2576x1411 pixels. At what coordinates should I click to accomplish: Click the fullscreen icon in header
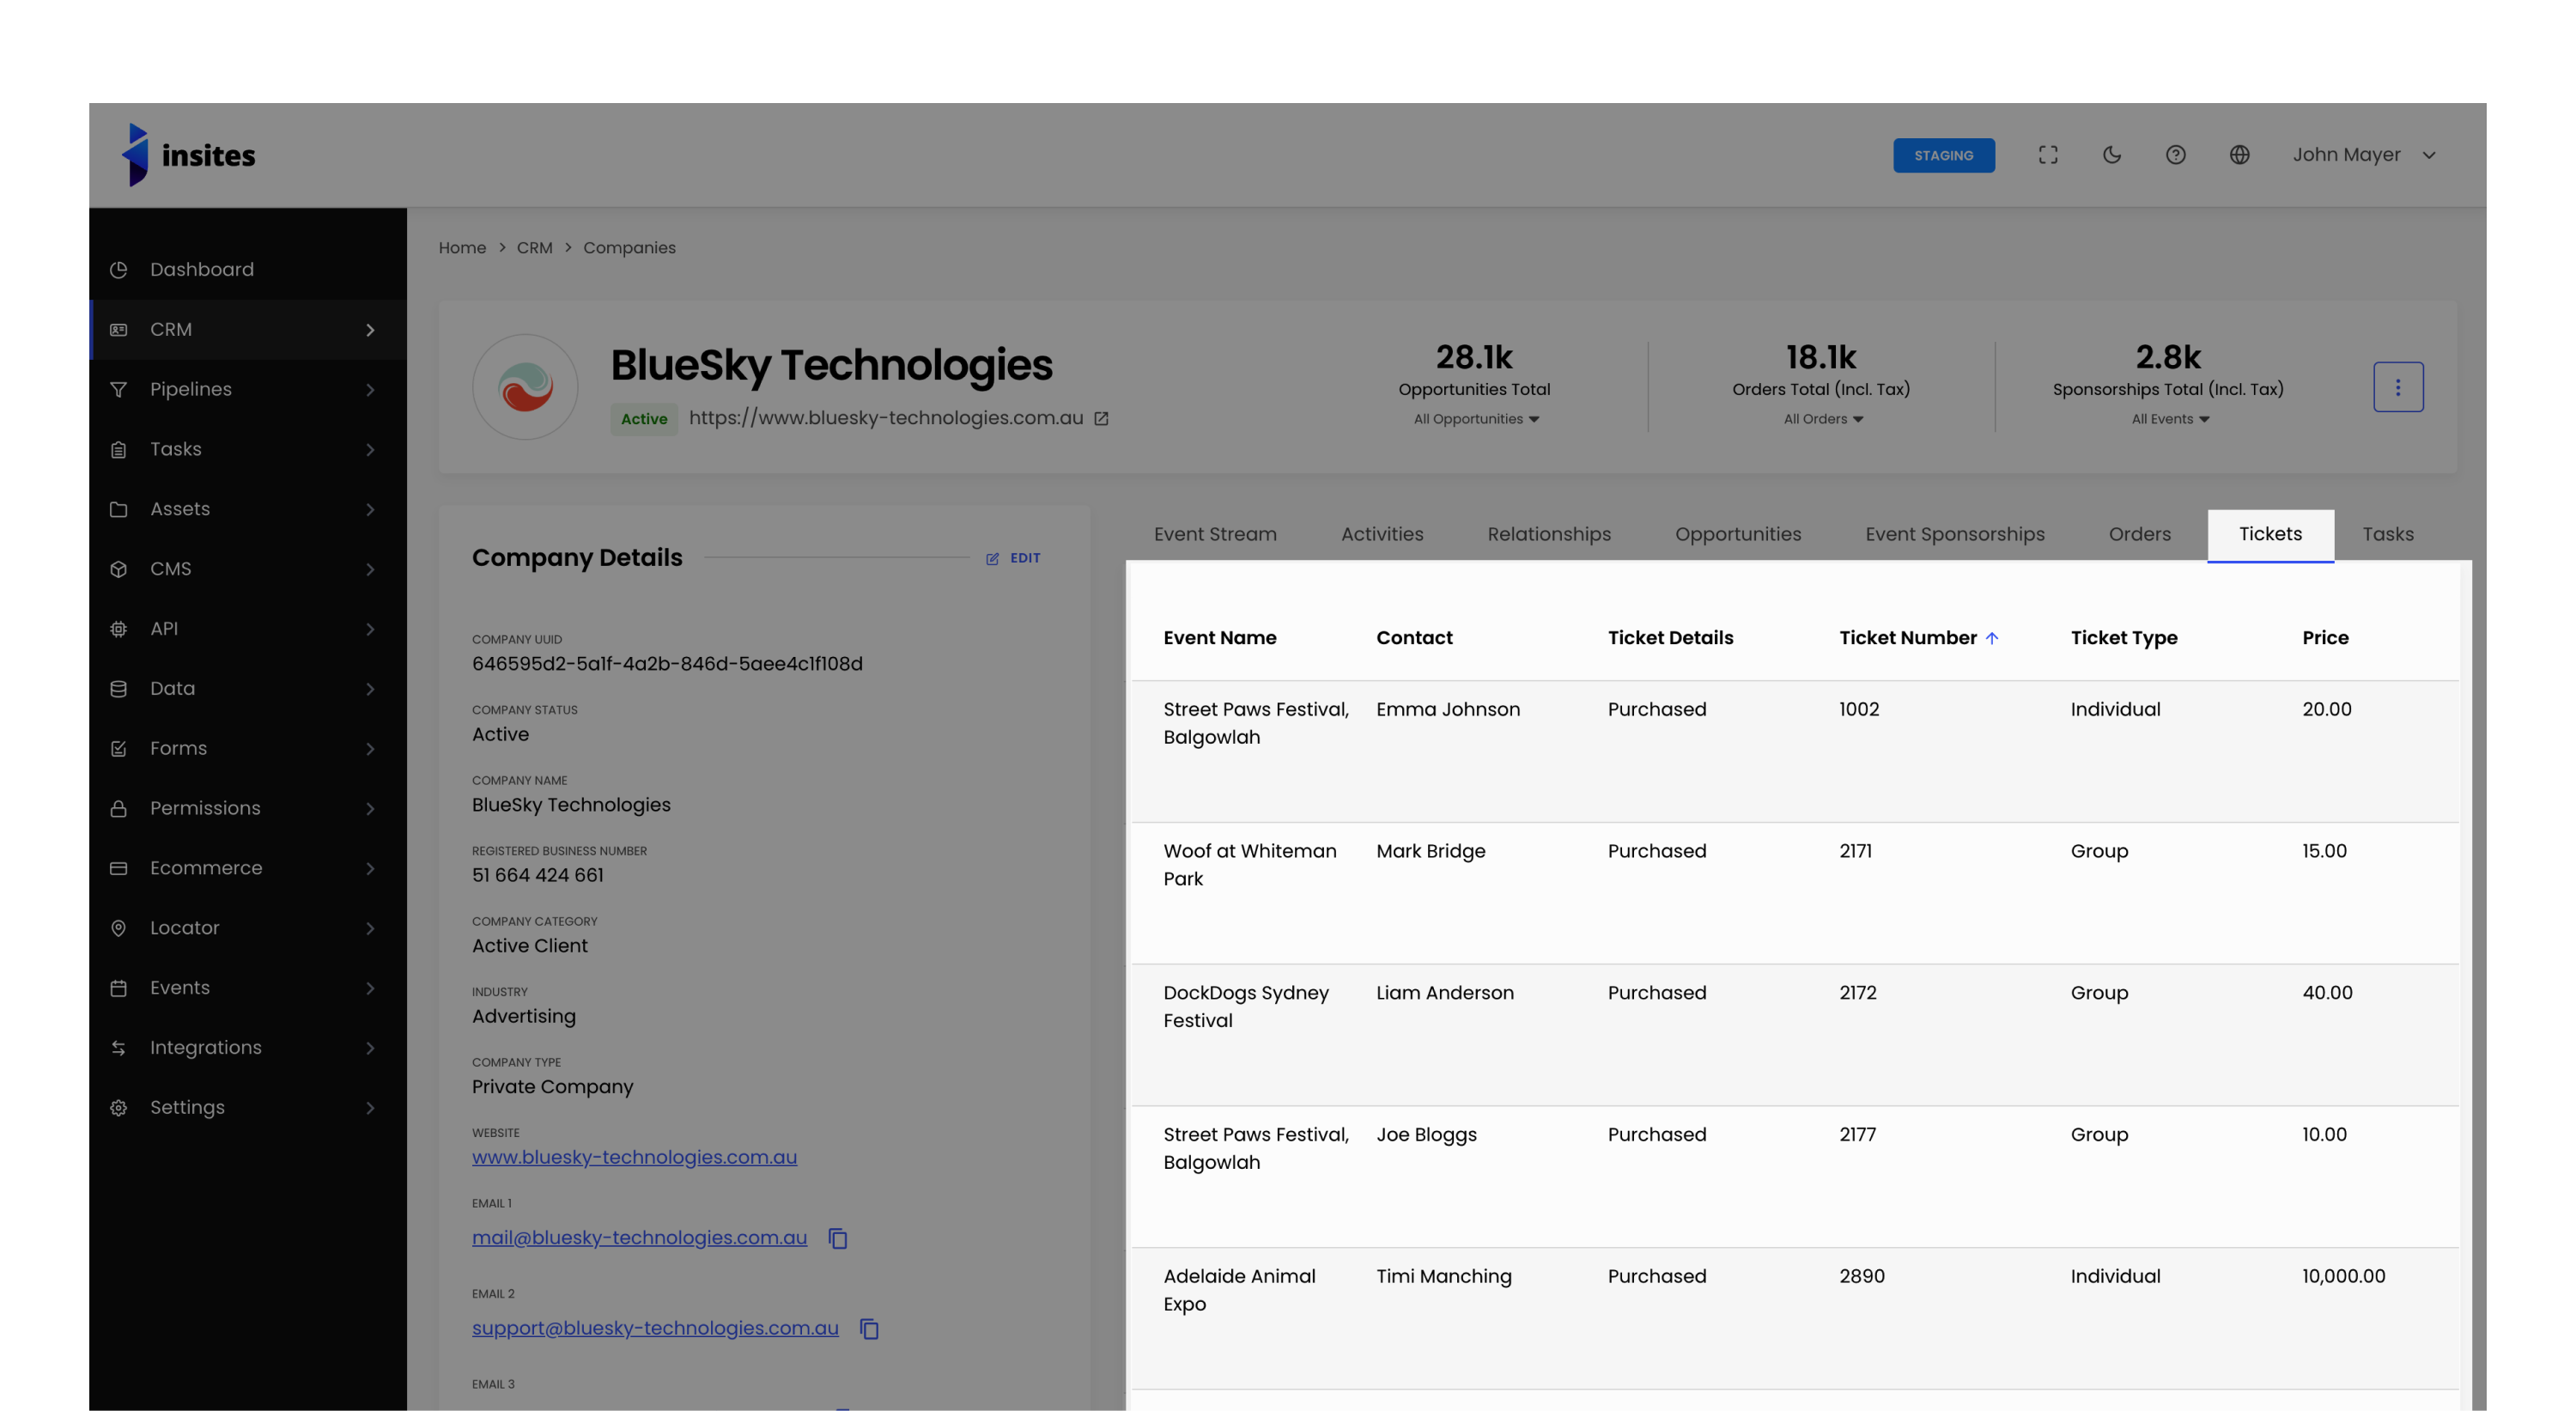tap(2047, 155)
